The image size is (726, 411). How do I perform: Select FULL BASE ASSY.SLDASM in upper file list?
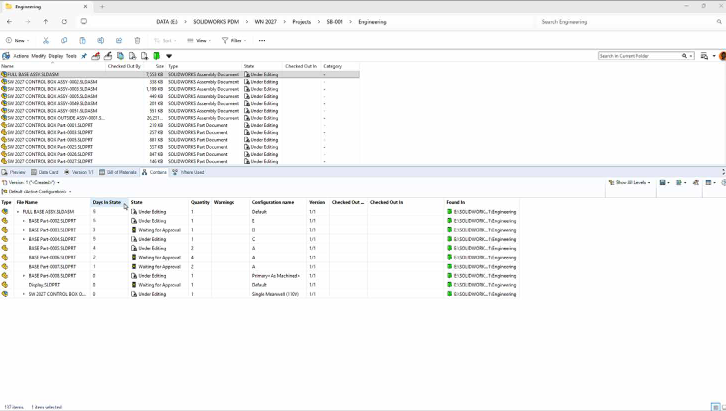click(x=180, y=74)
